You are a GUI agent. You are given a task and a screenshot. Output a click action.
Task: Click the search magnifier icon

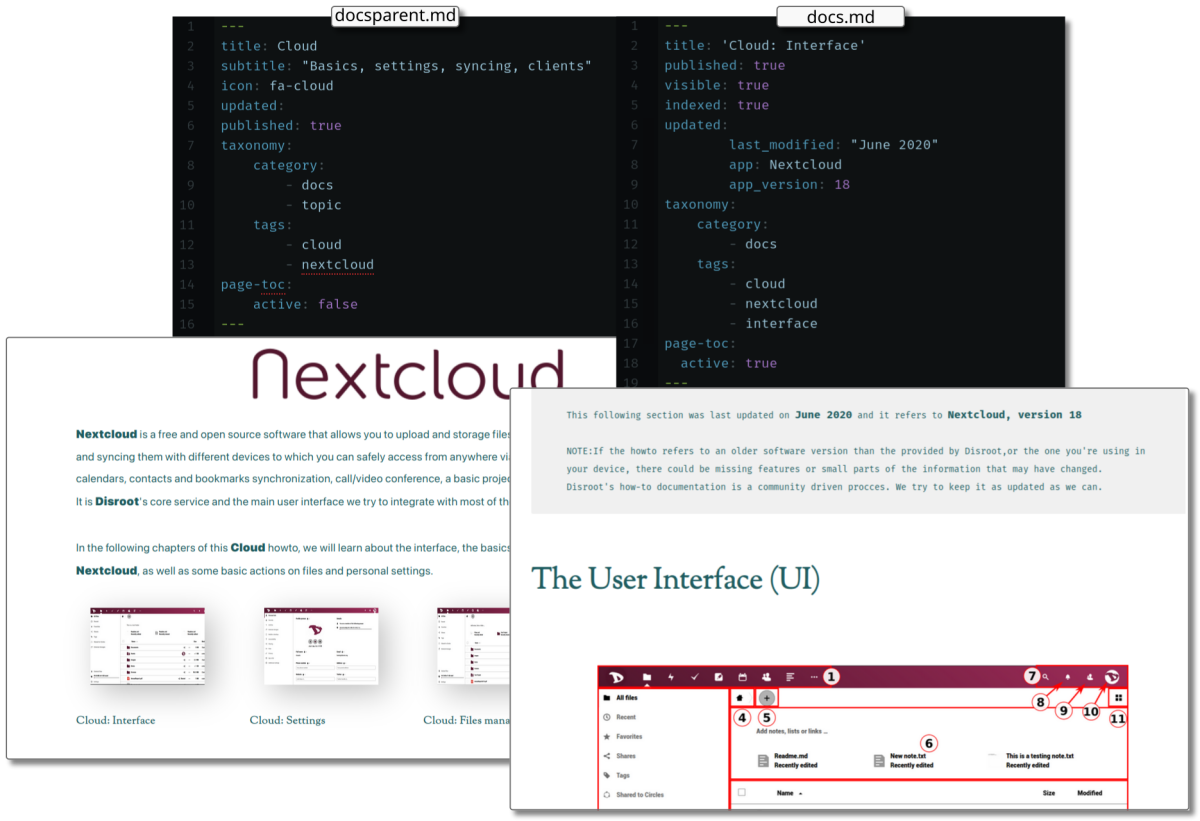point(1046,677)
